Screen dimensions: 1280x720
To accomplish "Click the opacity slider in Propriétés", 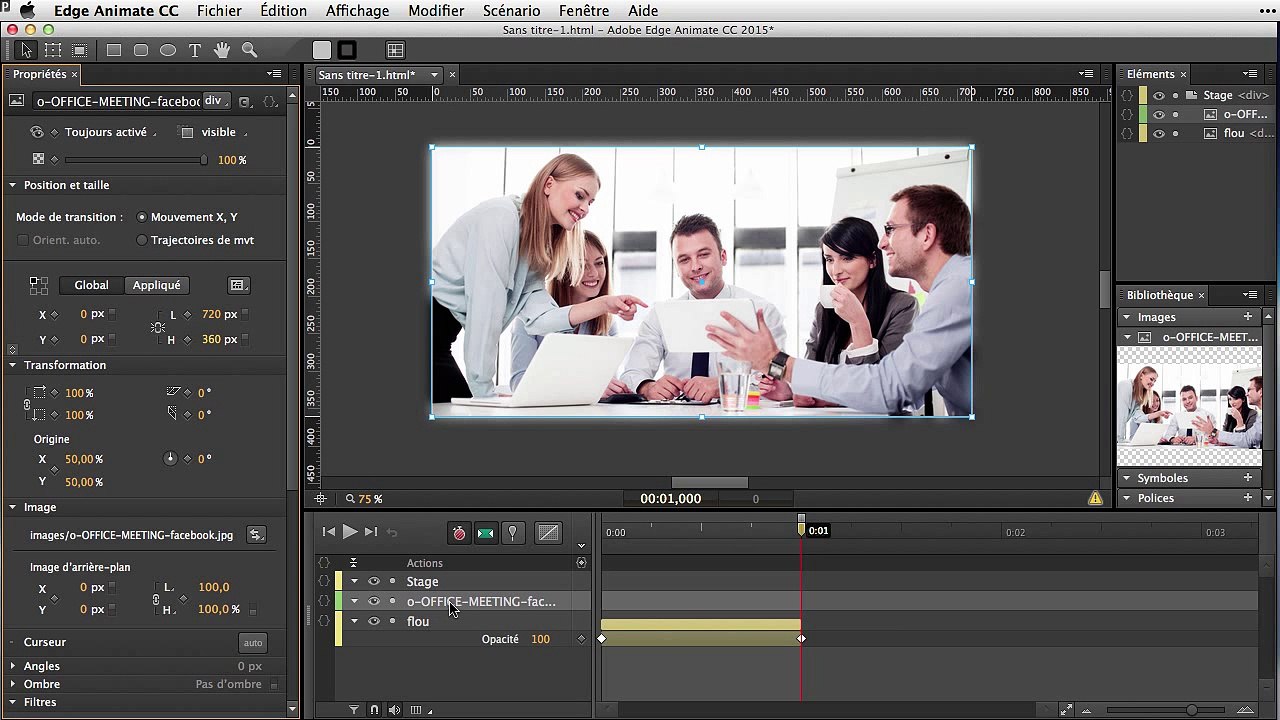I will [135, 160].
